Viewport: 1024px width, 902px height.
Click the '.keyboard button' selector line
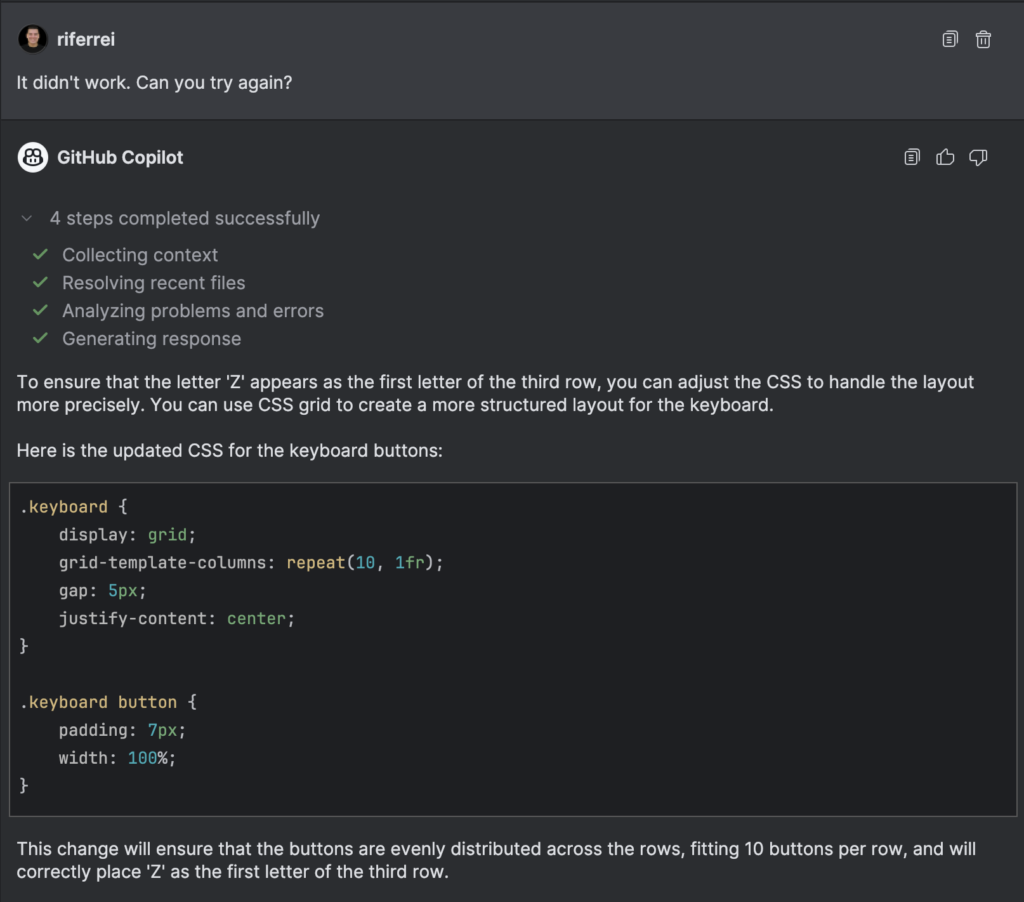(108, 702)
